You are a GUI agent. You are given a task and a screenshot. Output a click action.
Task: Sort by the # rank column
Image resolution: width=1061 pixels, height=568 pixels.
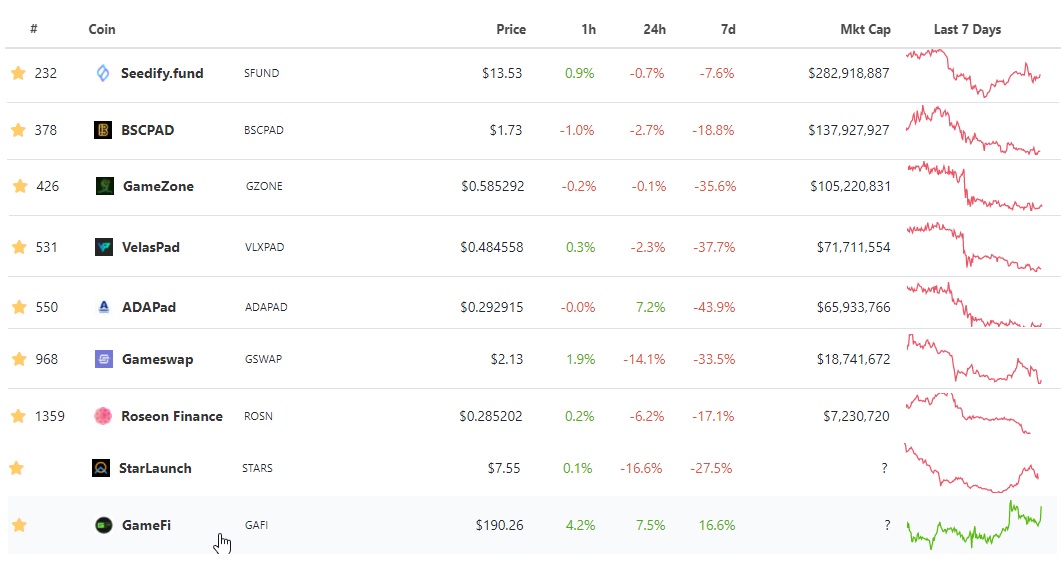click(34, 28)
